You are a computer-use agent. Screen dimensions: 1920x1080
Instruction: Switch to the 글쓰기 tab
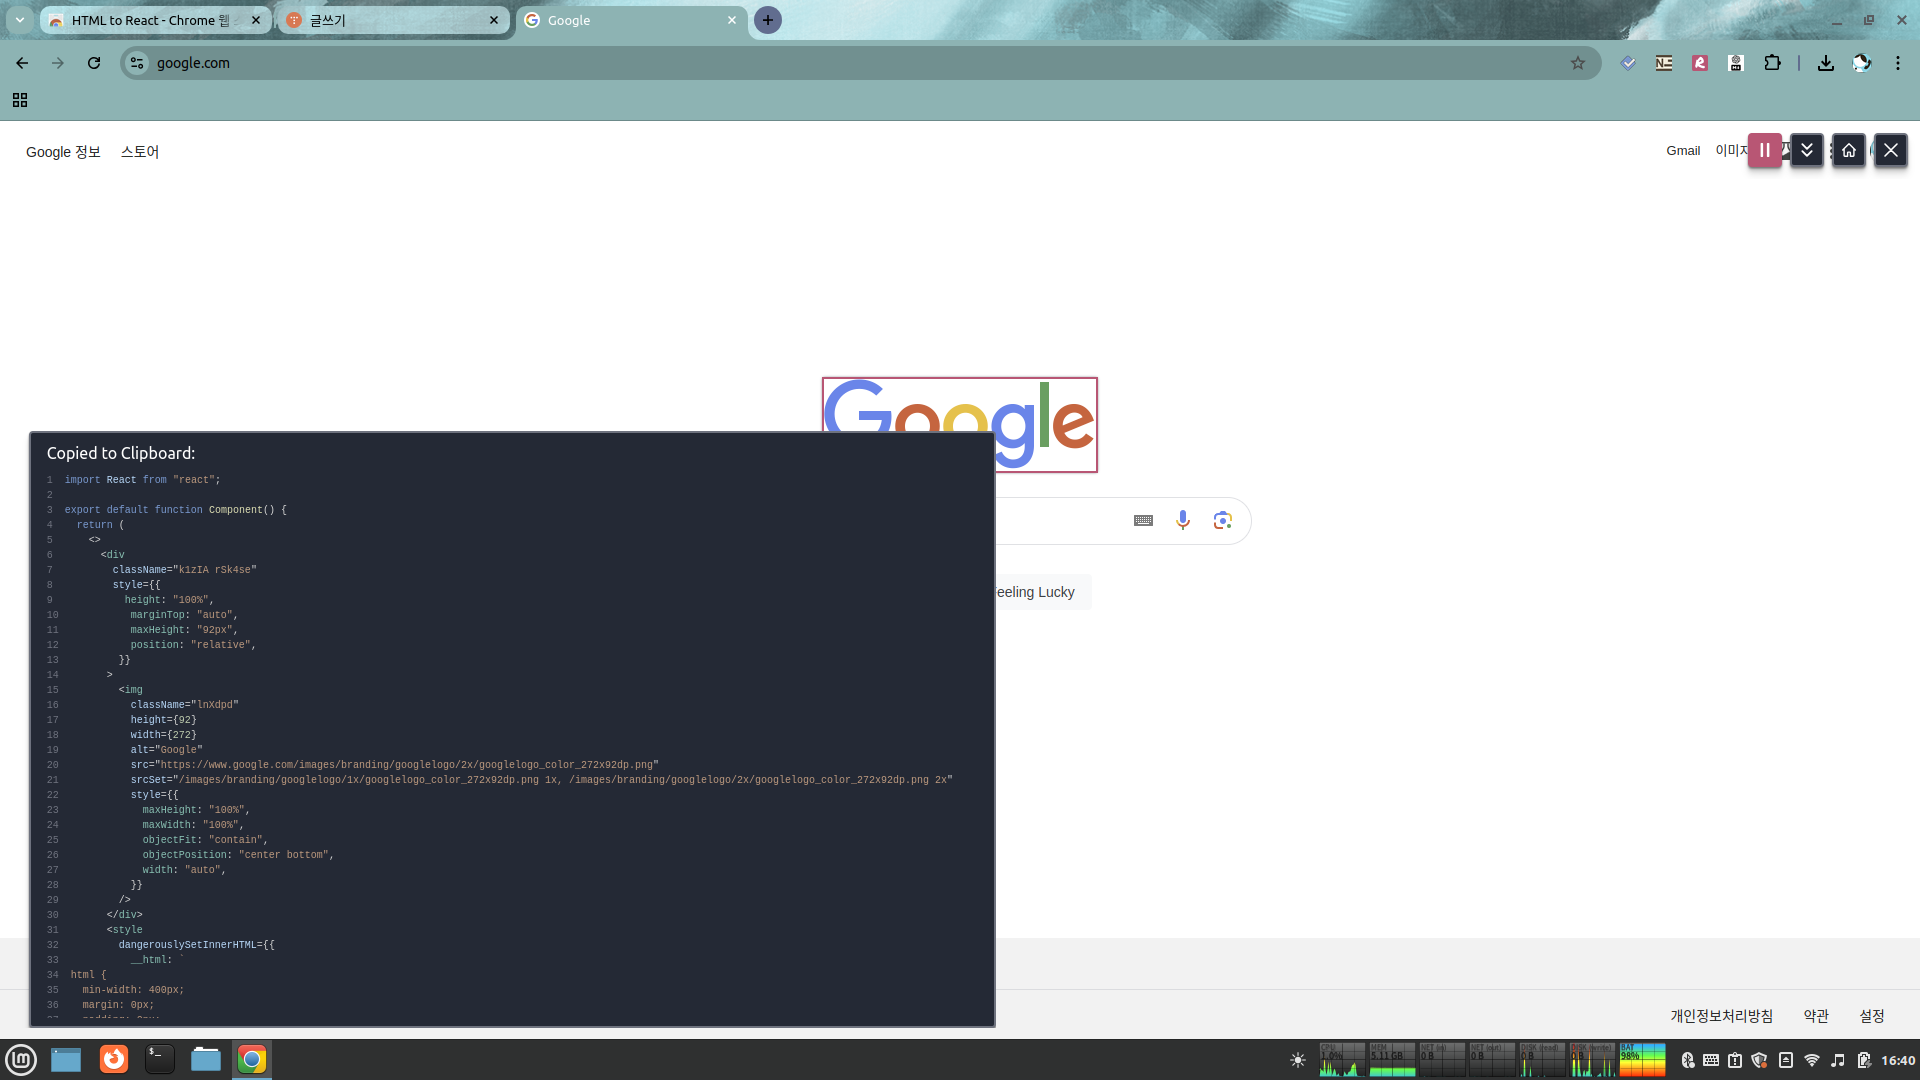[x=390, y=20]
